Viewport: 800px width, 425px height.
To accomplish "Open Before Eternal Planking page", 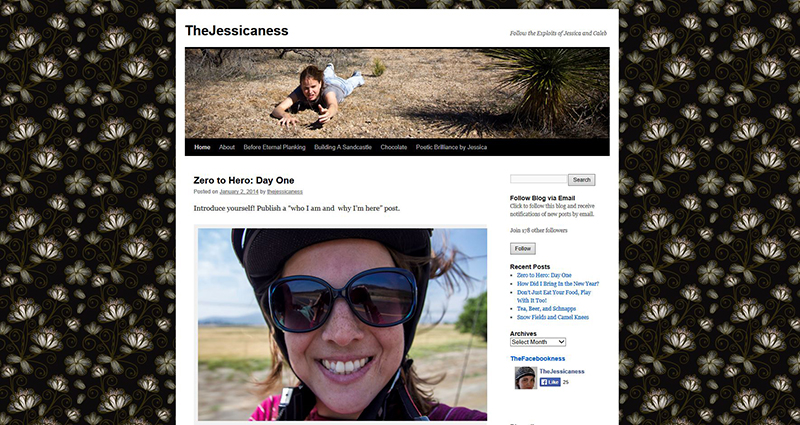I will 274,147.
